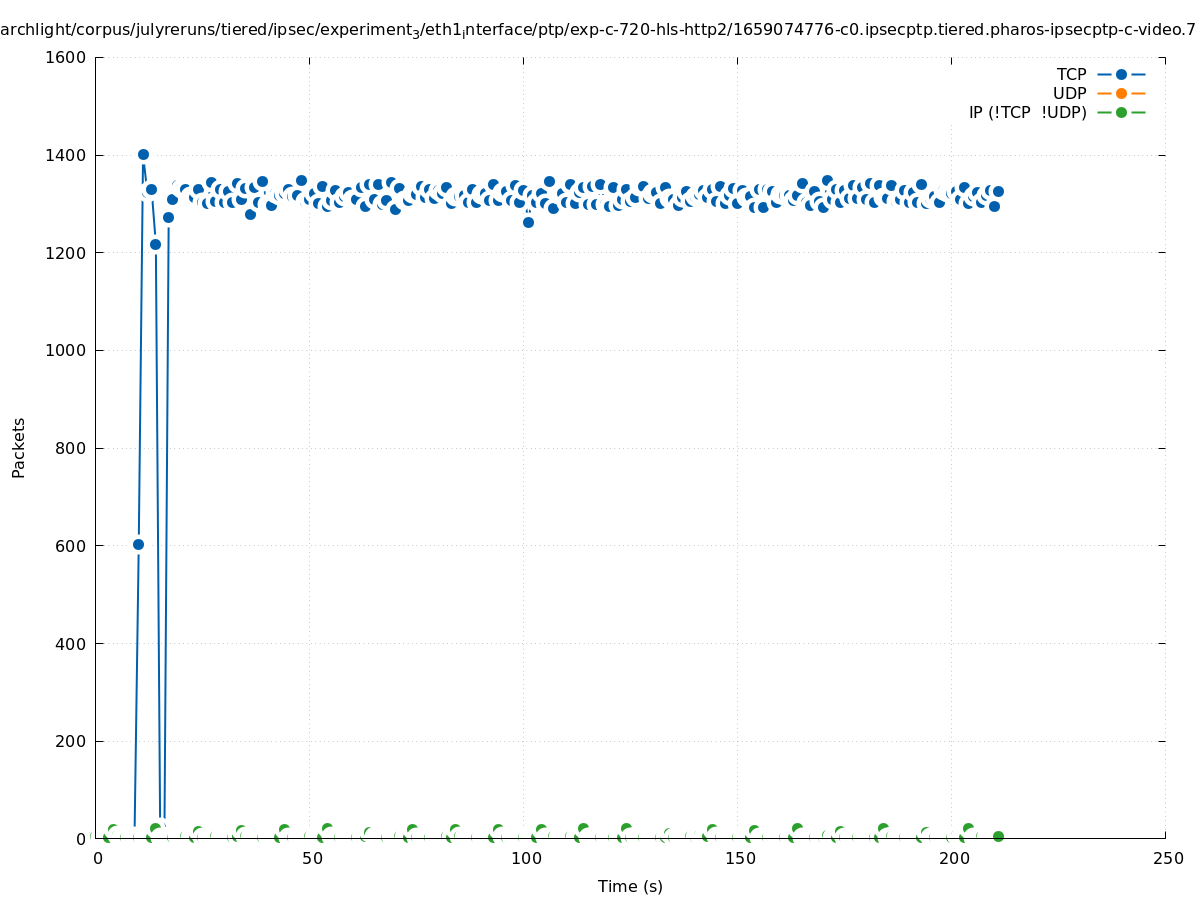Click the low TCP point near 100 seconds
The height and width of the screenshot is (900, 1197).
coord(528,222)
